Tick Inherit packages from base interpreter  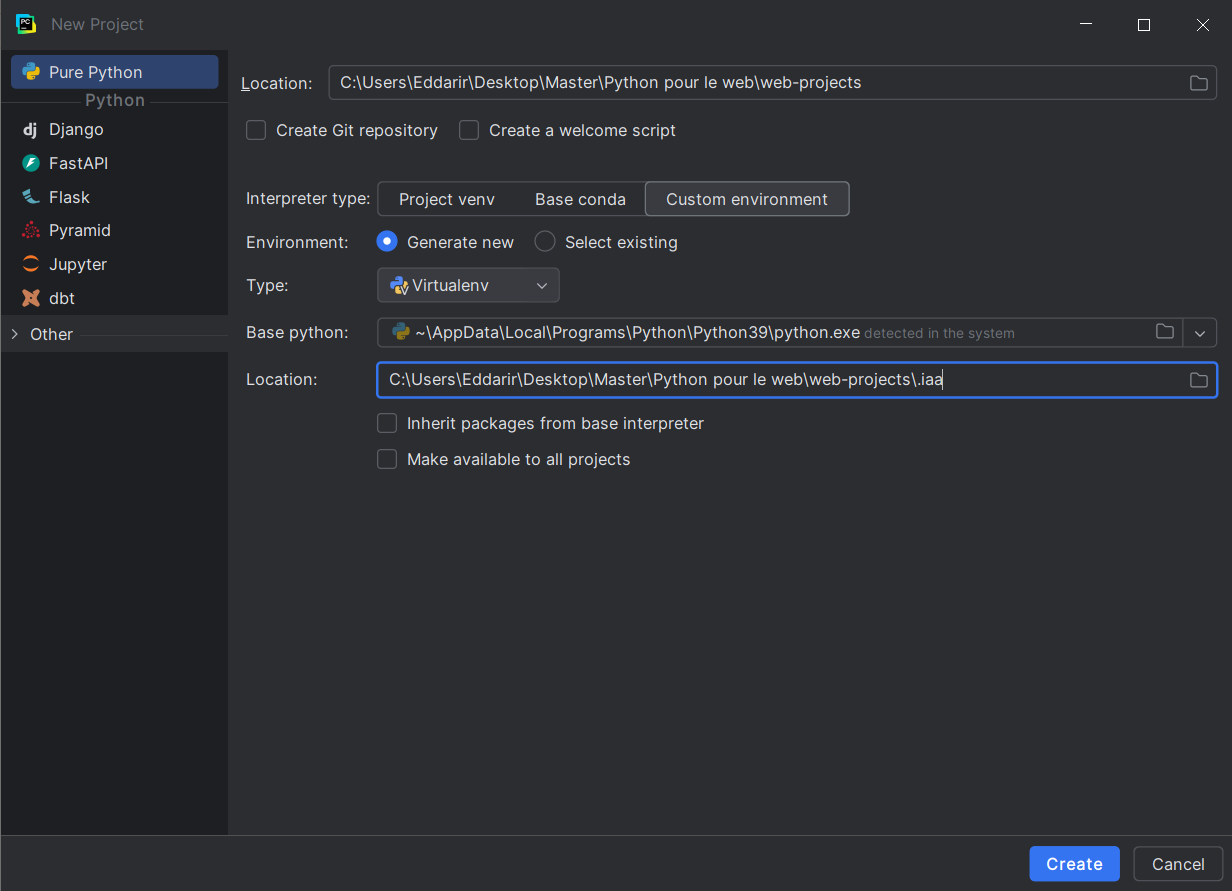coord(387,424)
